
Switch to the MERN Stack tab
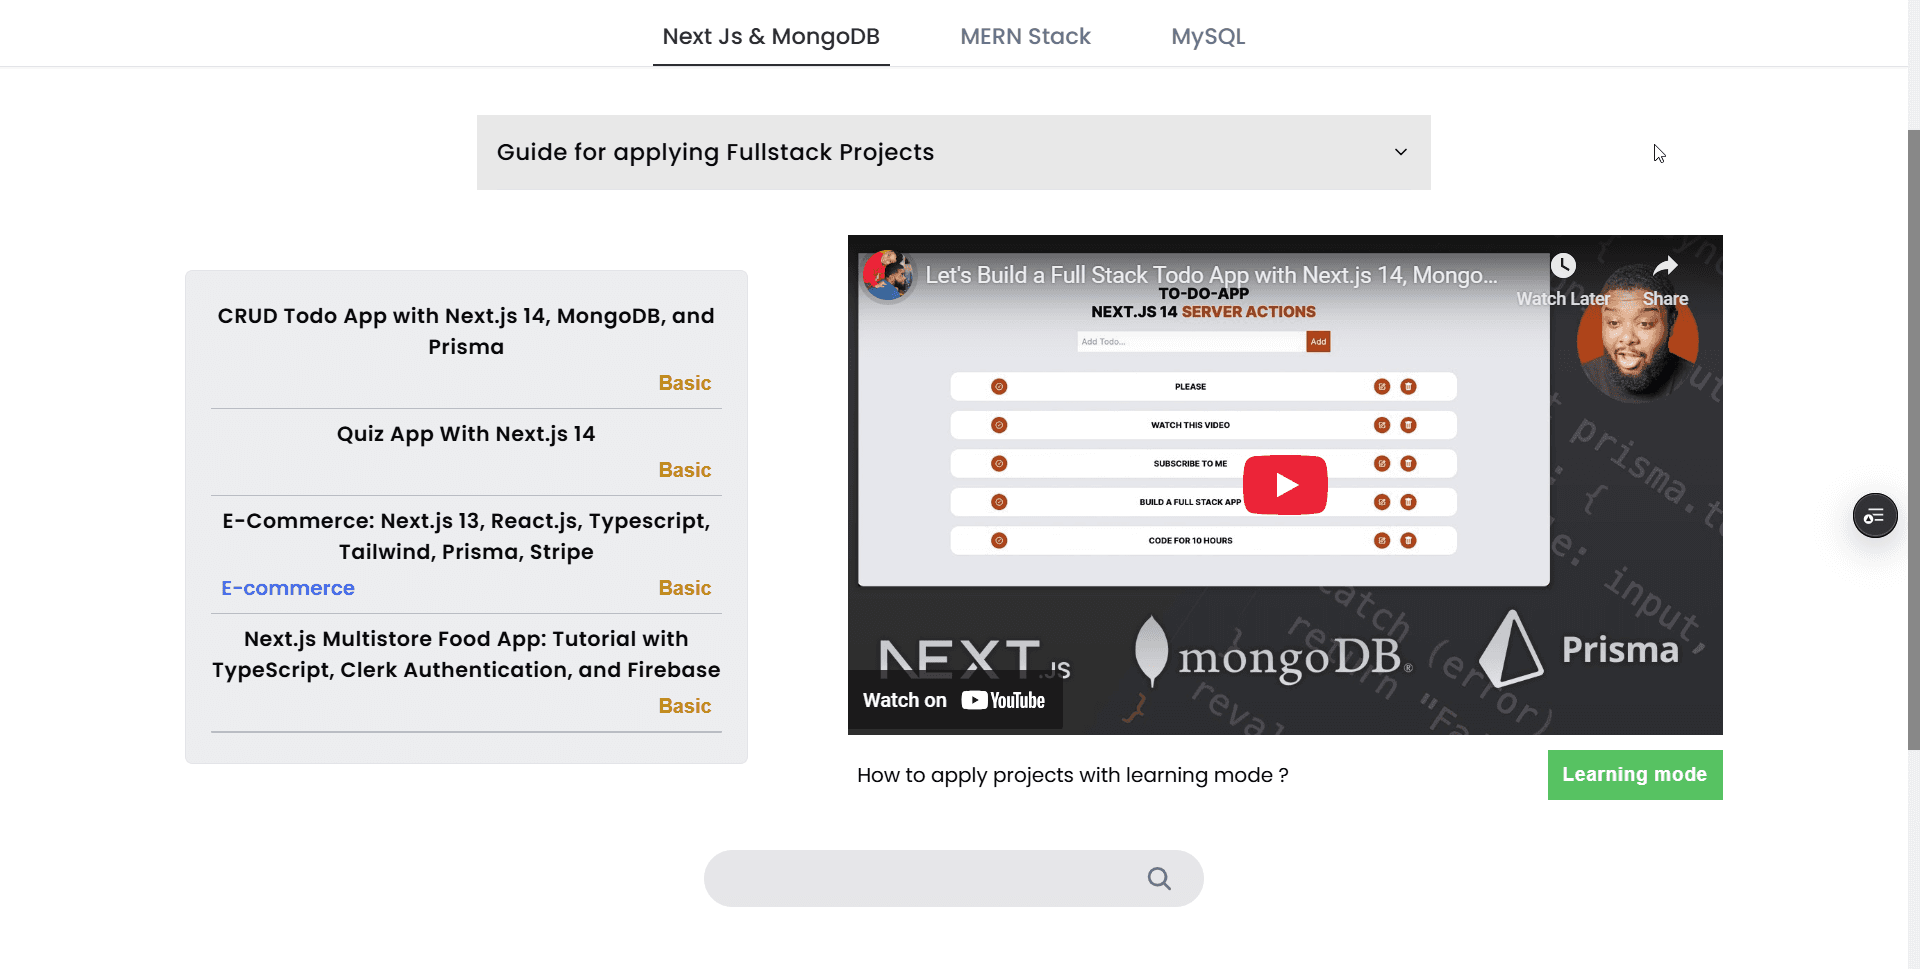click(1025, 36)
